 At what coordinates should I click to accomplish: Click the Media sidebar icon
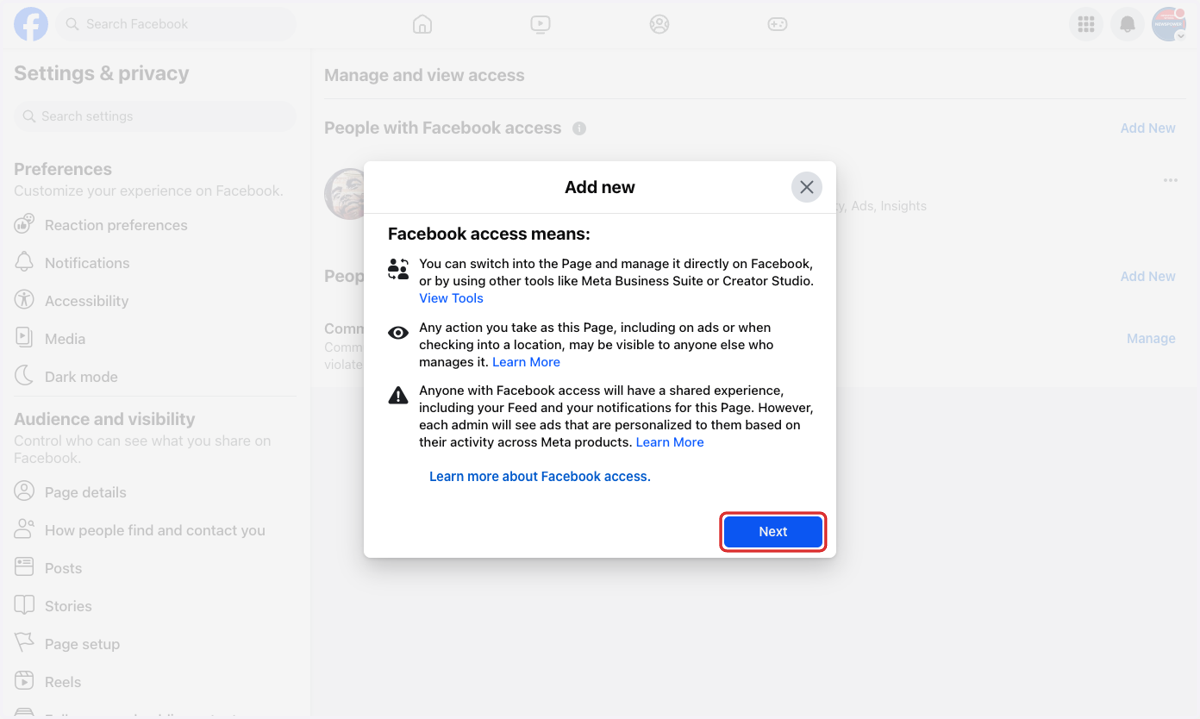[24, 338]
